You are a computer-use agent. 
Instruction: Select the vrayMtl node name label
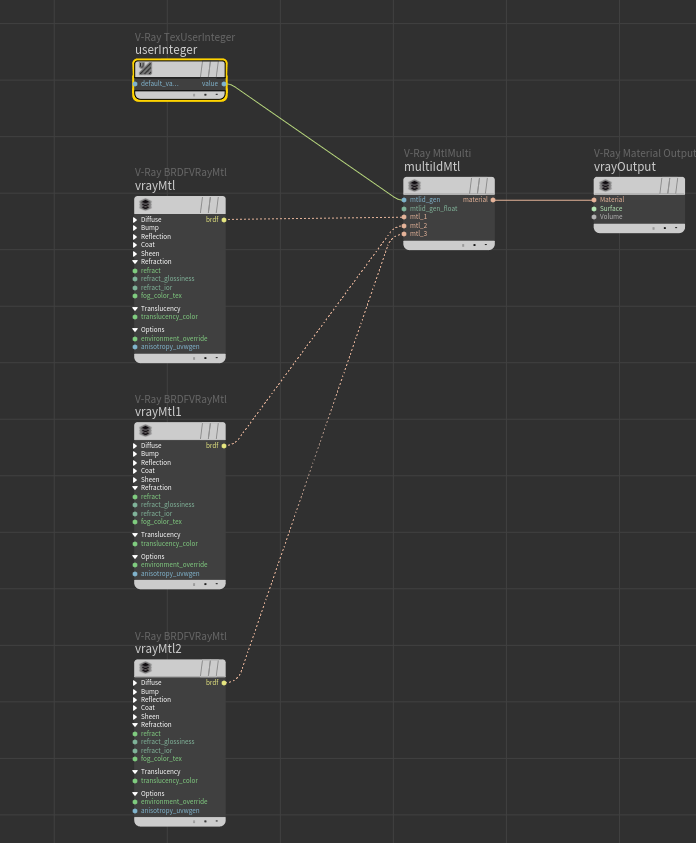point(155,186)
